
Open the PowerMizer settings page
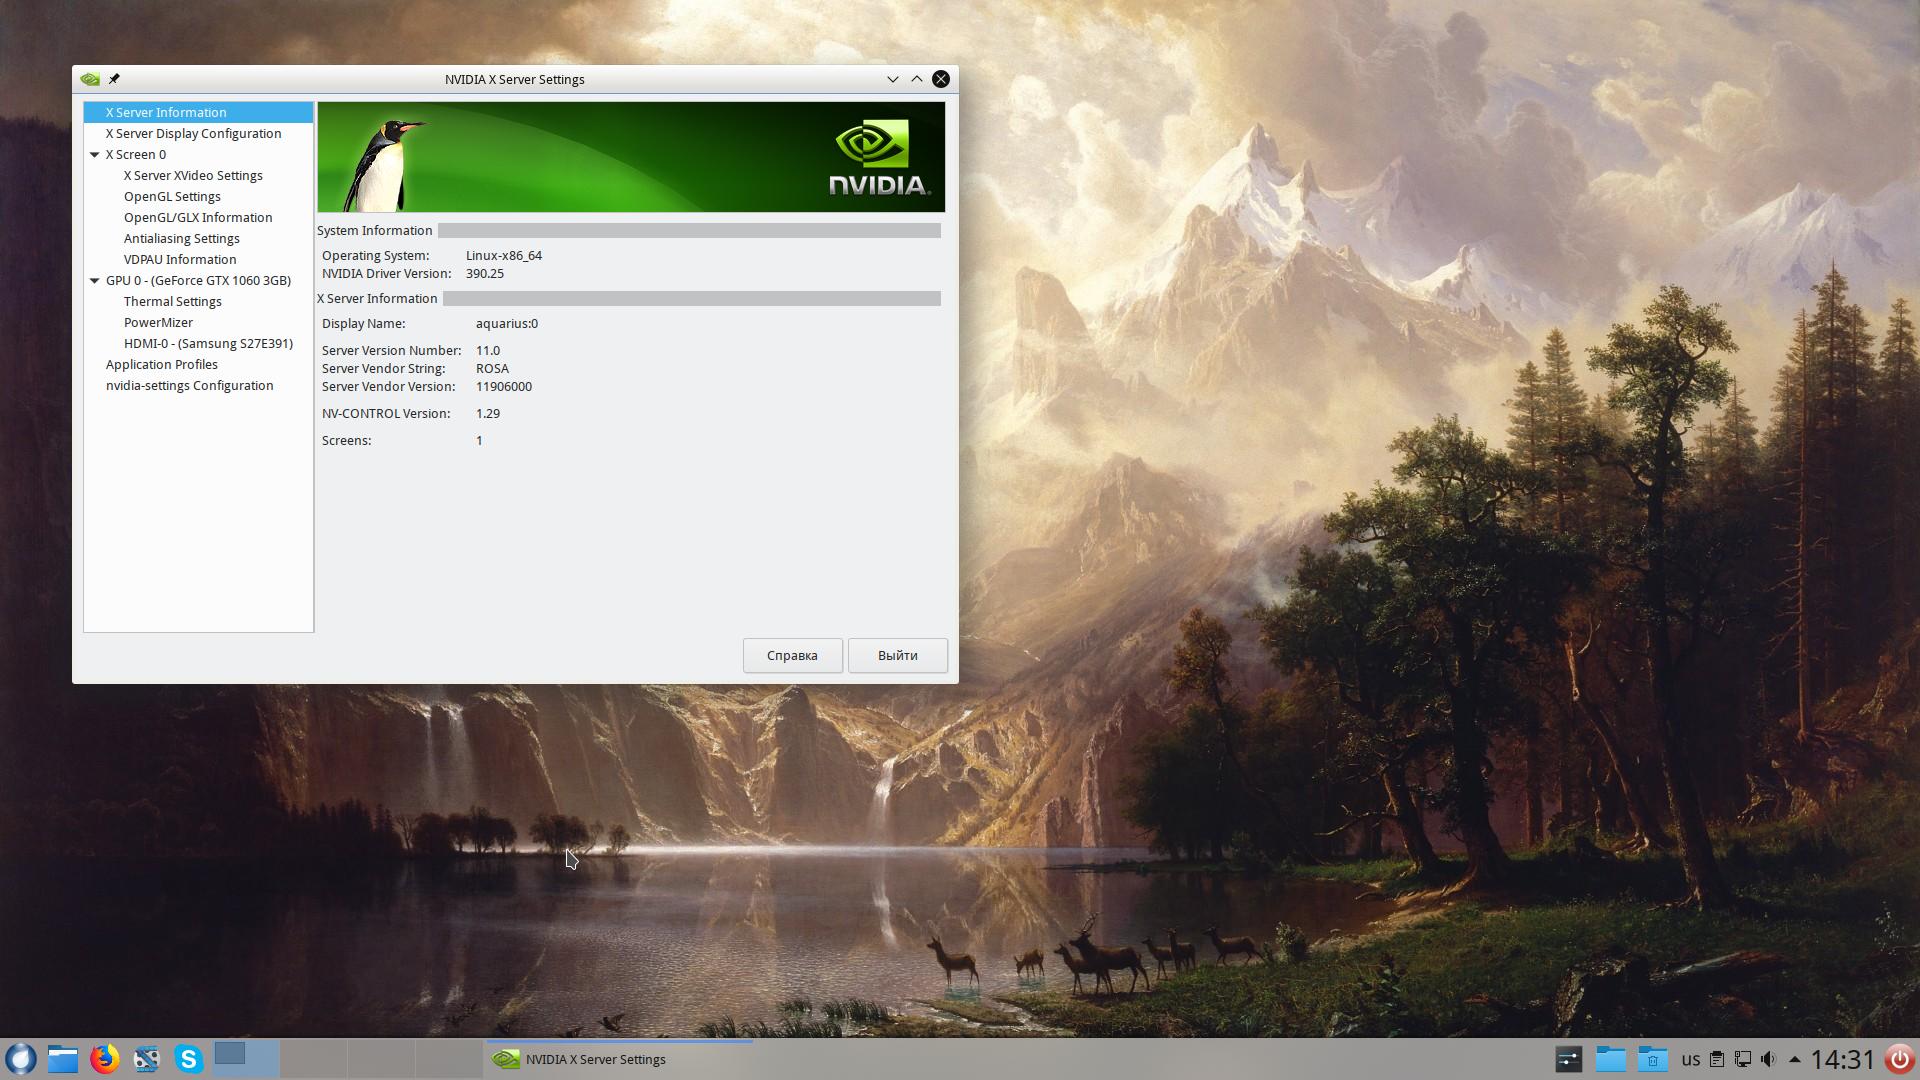(158, 323)
